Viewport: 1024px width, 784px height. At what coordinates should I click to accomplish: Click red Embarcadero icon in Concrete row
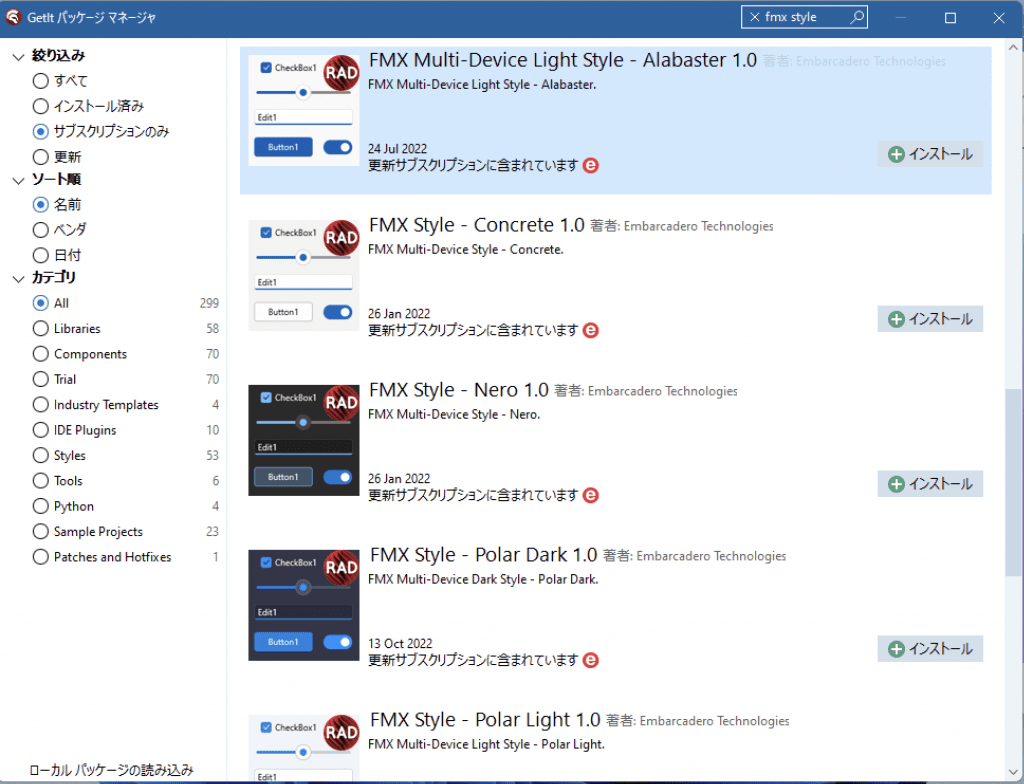click(x=590, y=331)
